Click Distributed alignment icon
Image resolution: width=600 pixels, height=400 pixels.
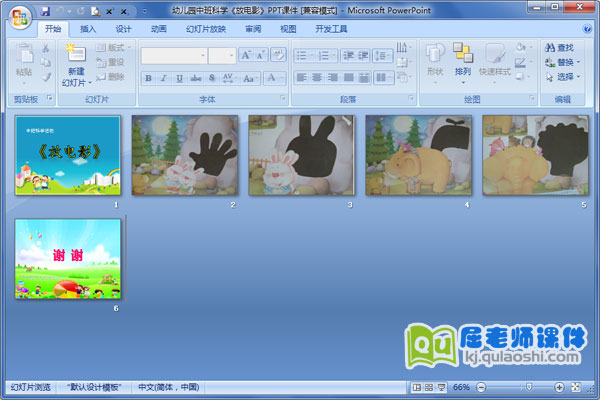pyautogui.click(x=364, y=78)
